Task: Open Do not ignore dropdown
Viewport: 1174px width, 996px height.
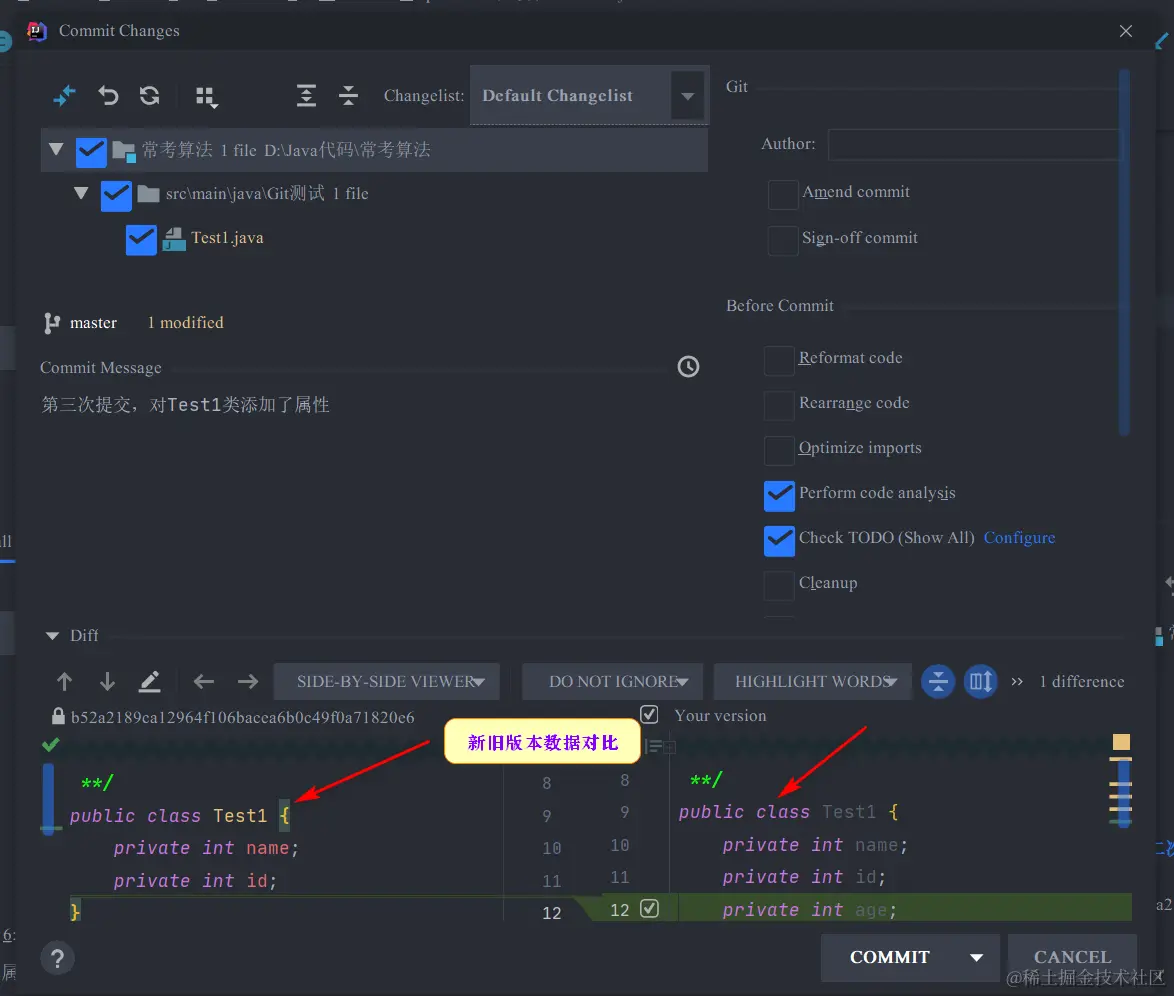Action: click(612, 681)
